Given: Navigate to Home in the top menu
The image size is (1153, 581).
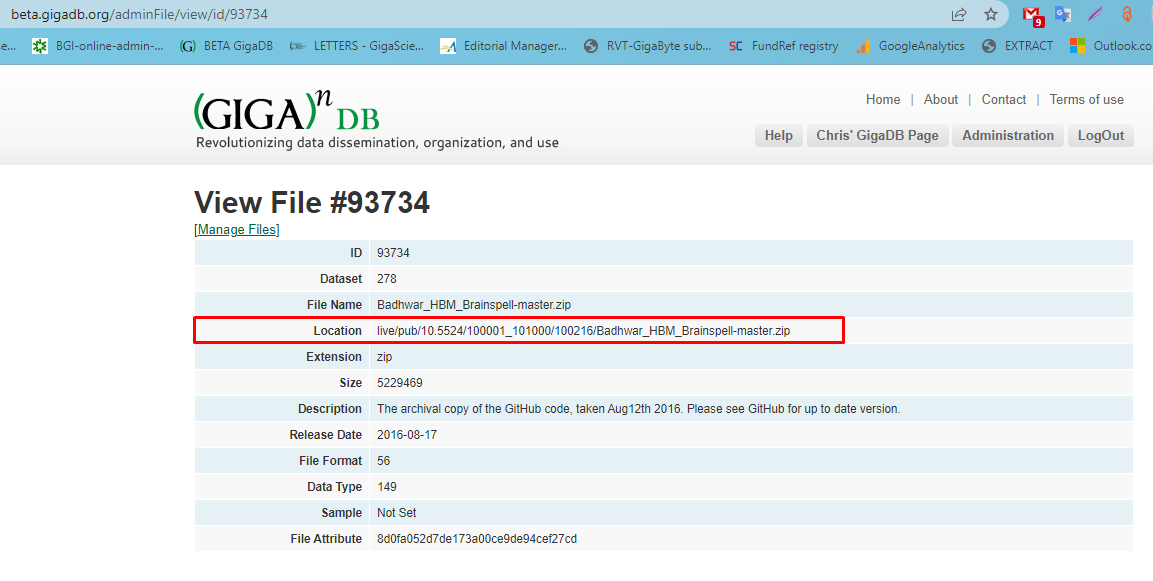Looking at the screenshot, I should coord(883,99).
